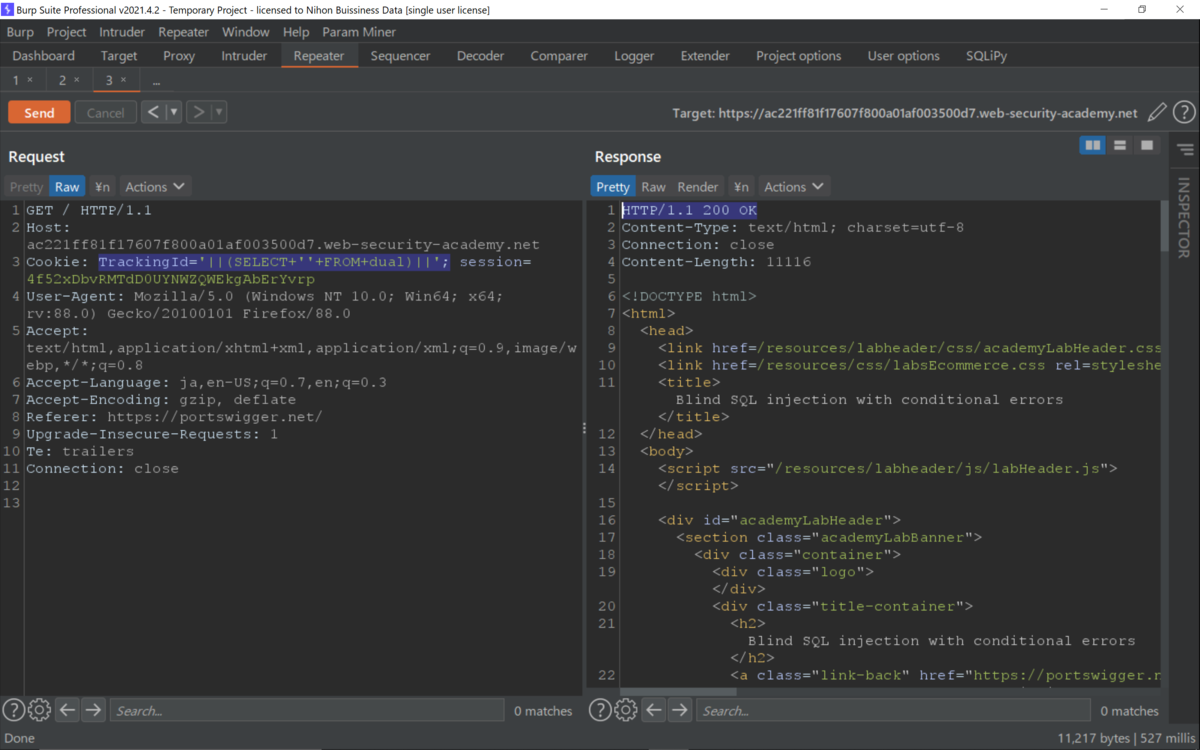
Task: Switch response view to Raw
Action: 653,186
